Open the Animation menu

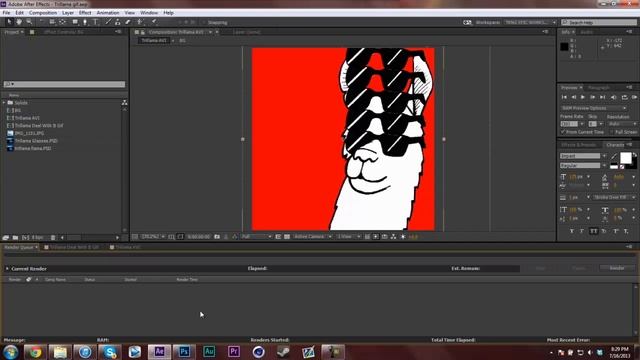click(x=108, y=13)
